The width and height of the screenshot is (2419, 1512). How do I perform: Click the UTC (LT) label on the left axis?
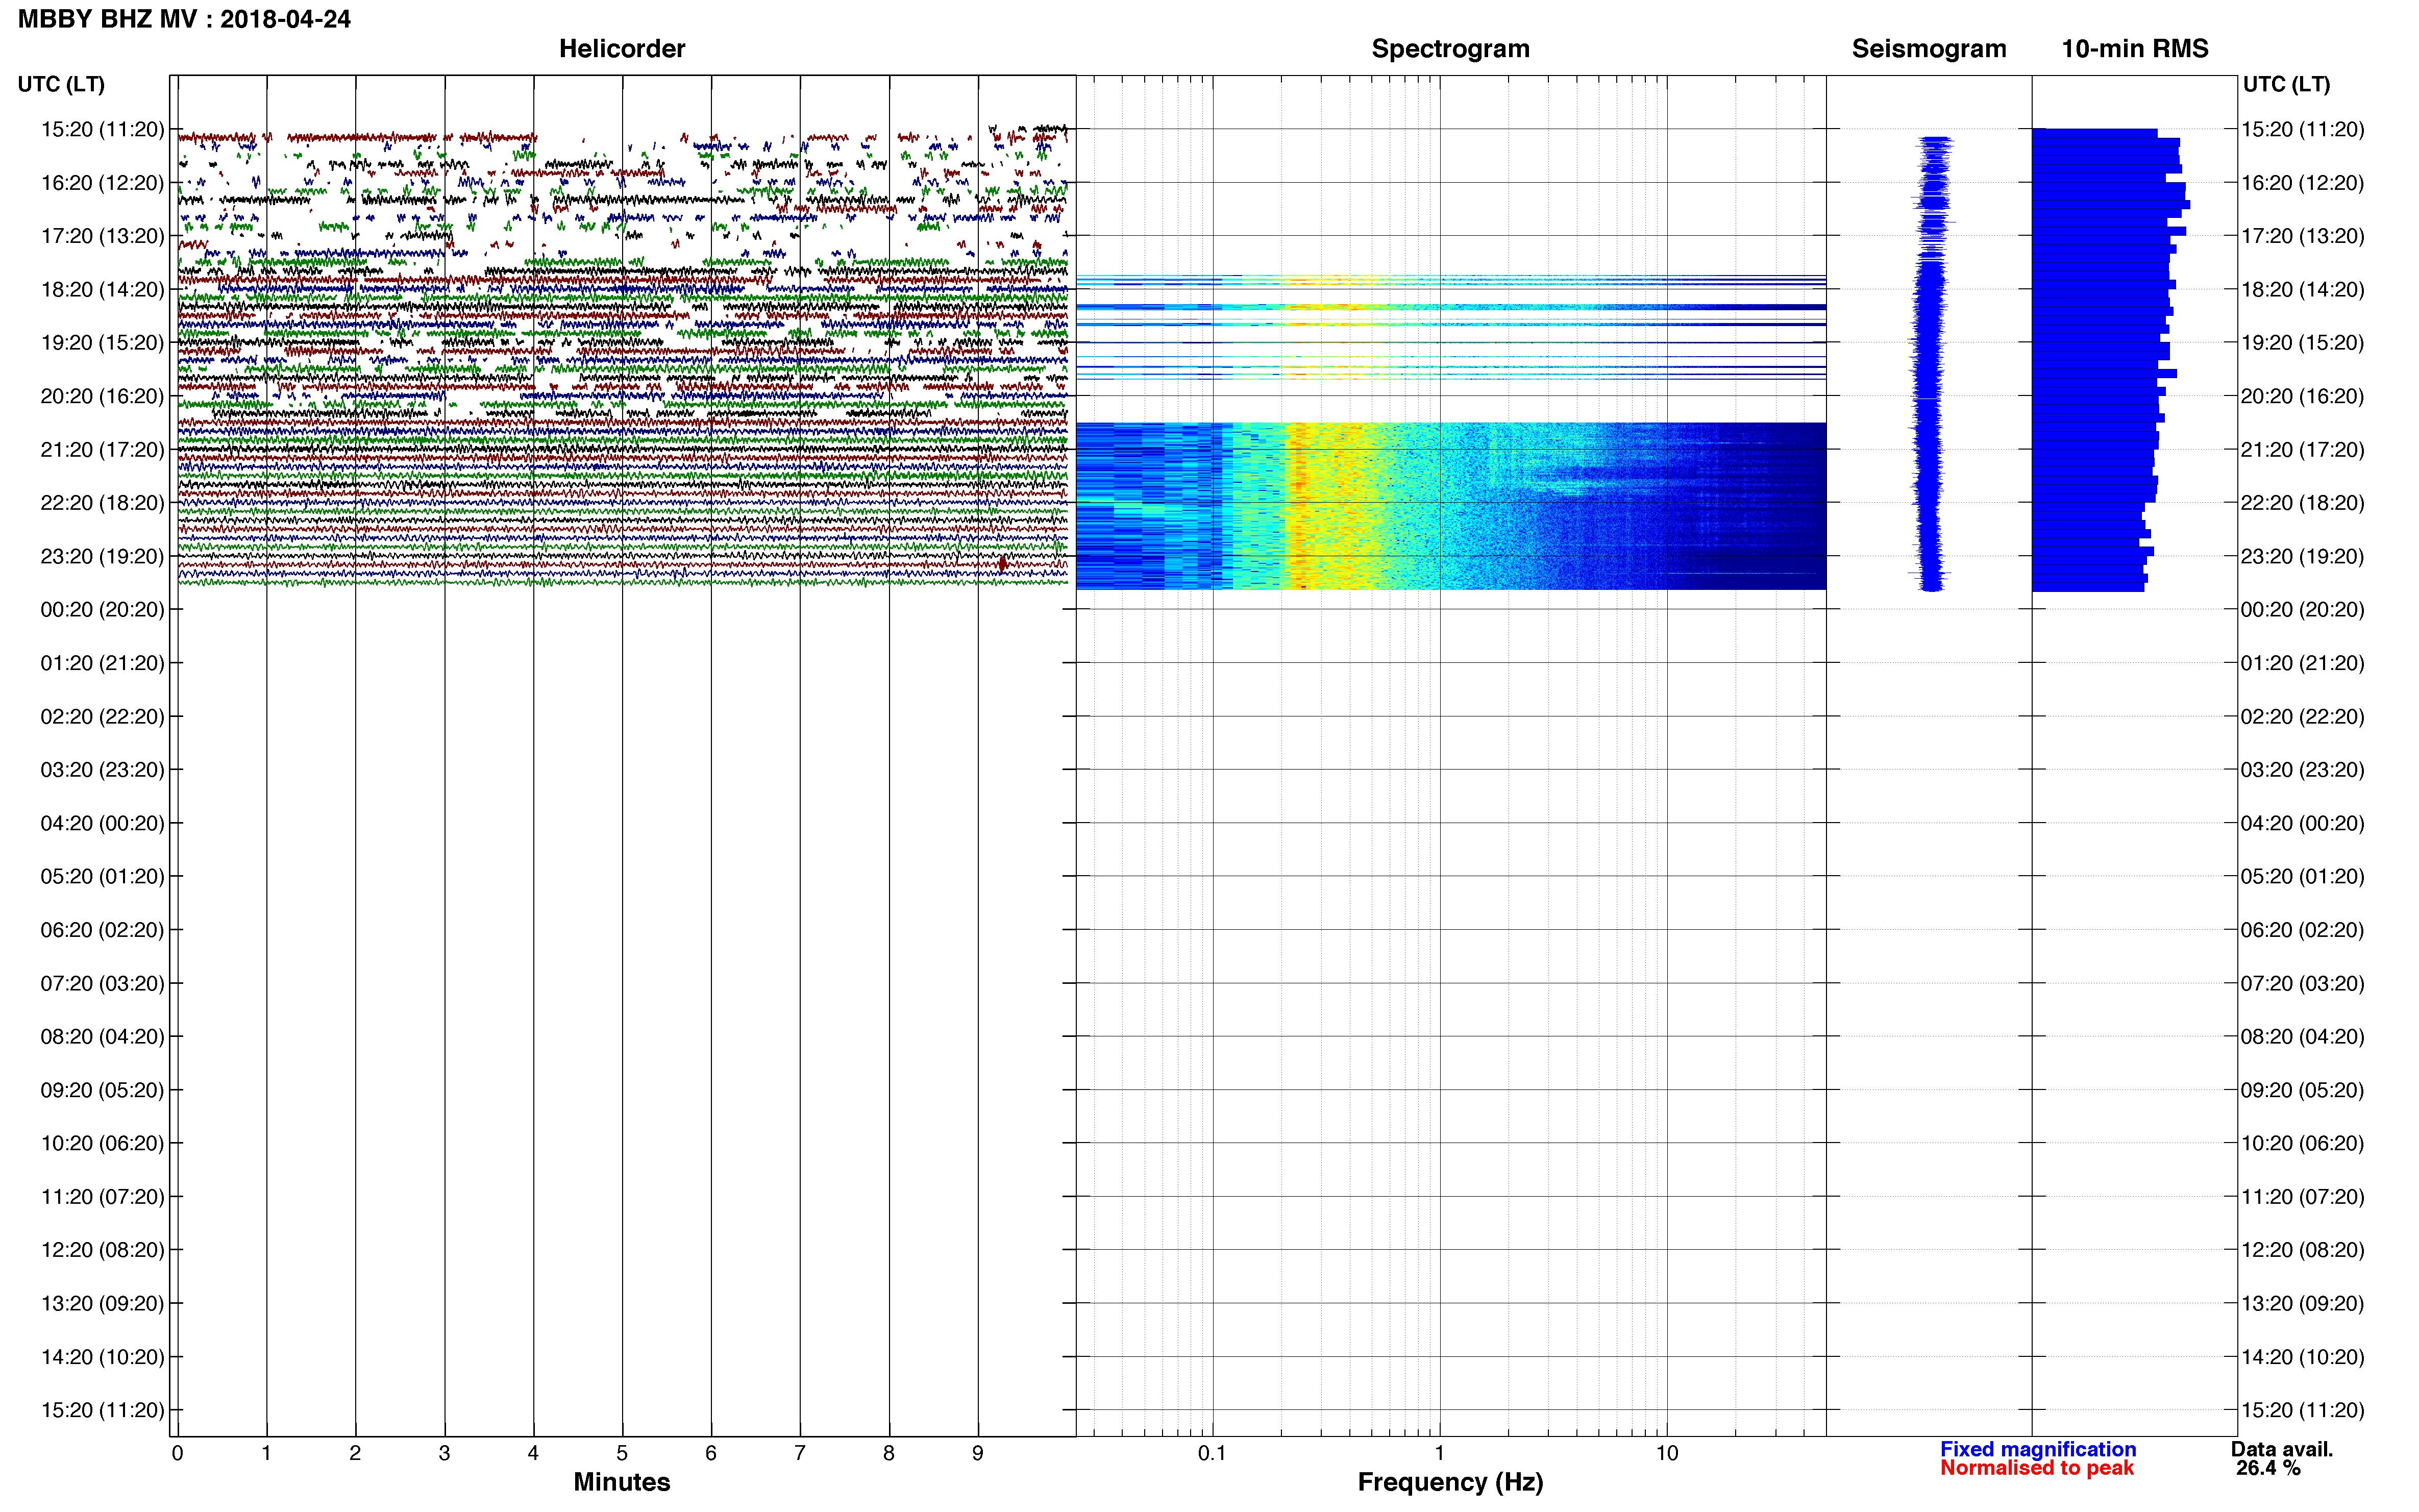61,84
